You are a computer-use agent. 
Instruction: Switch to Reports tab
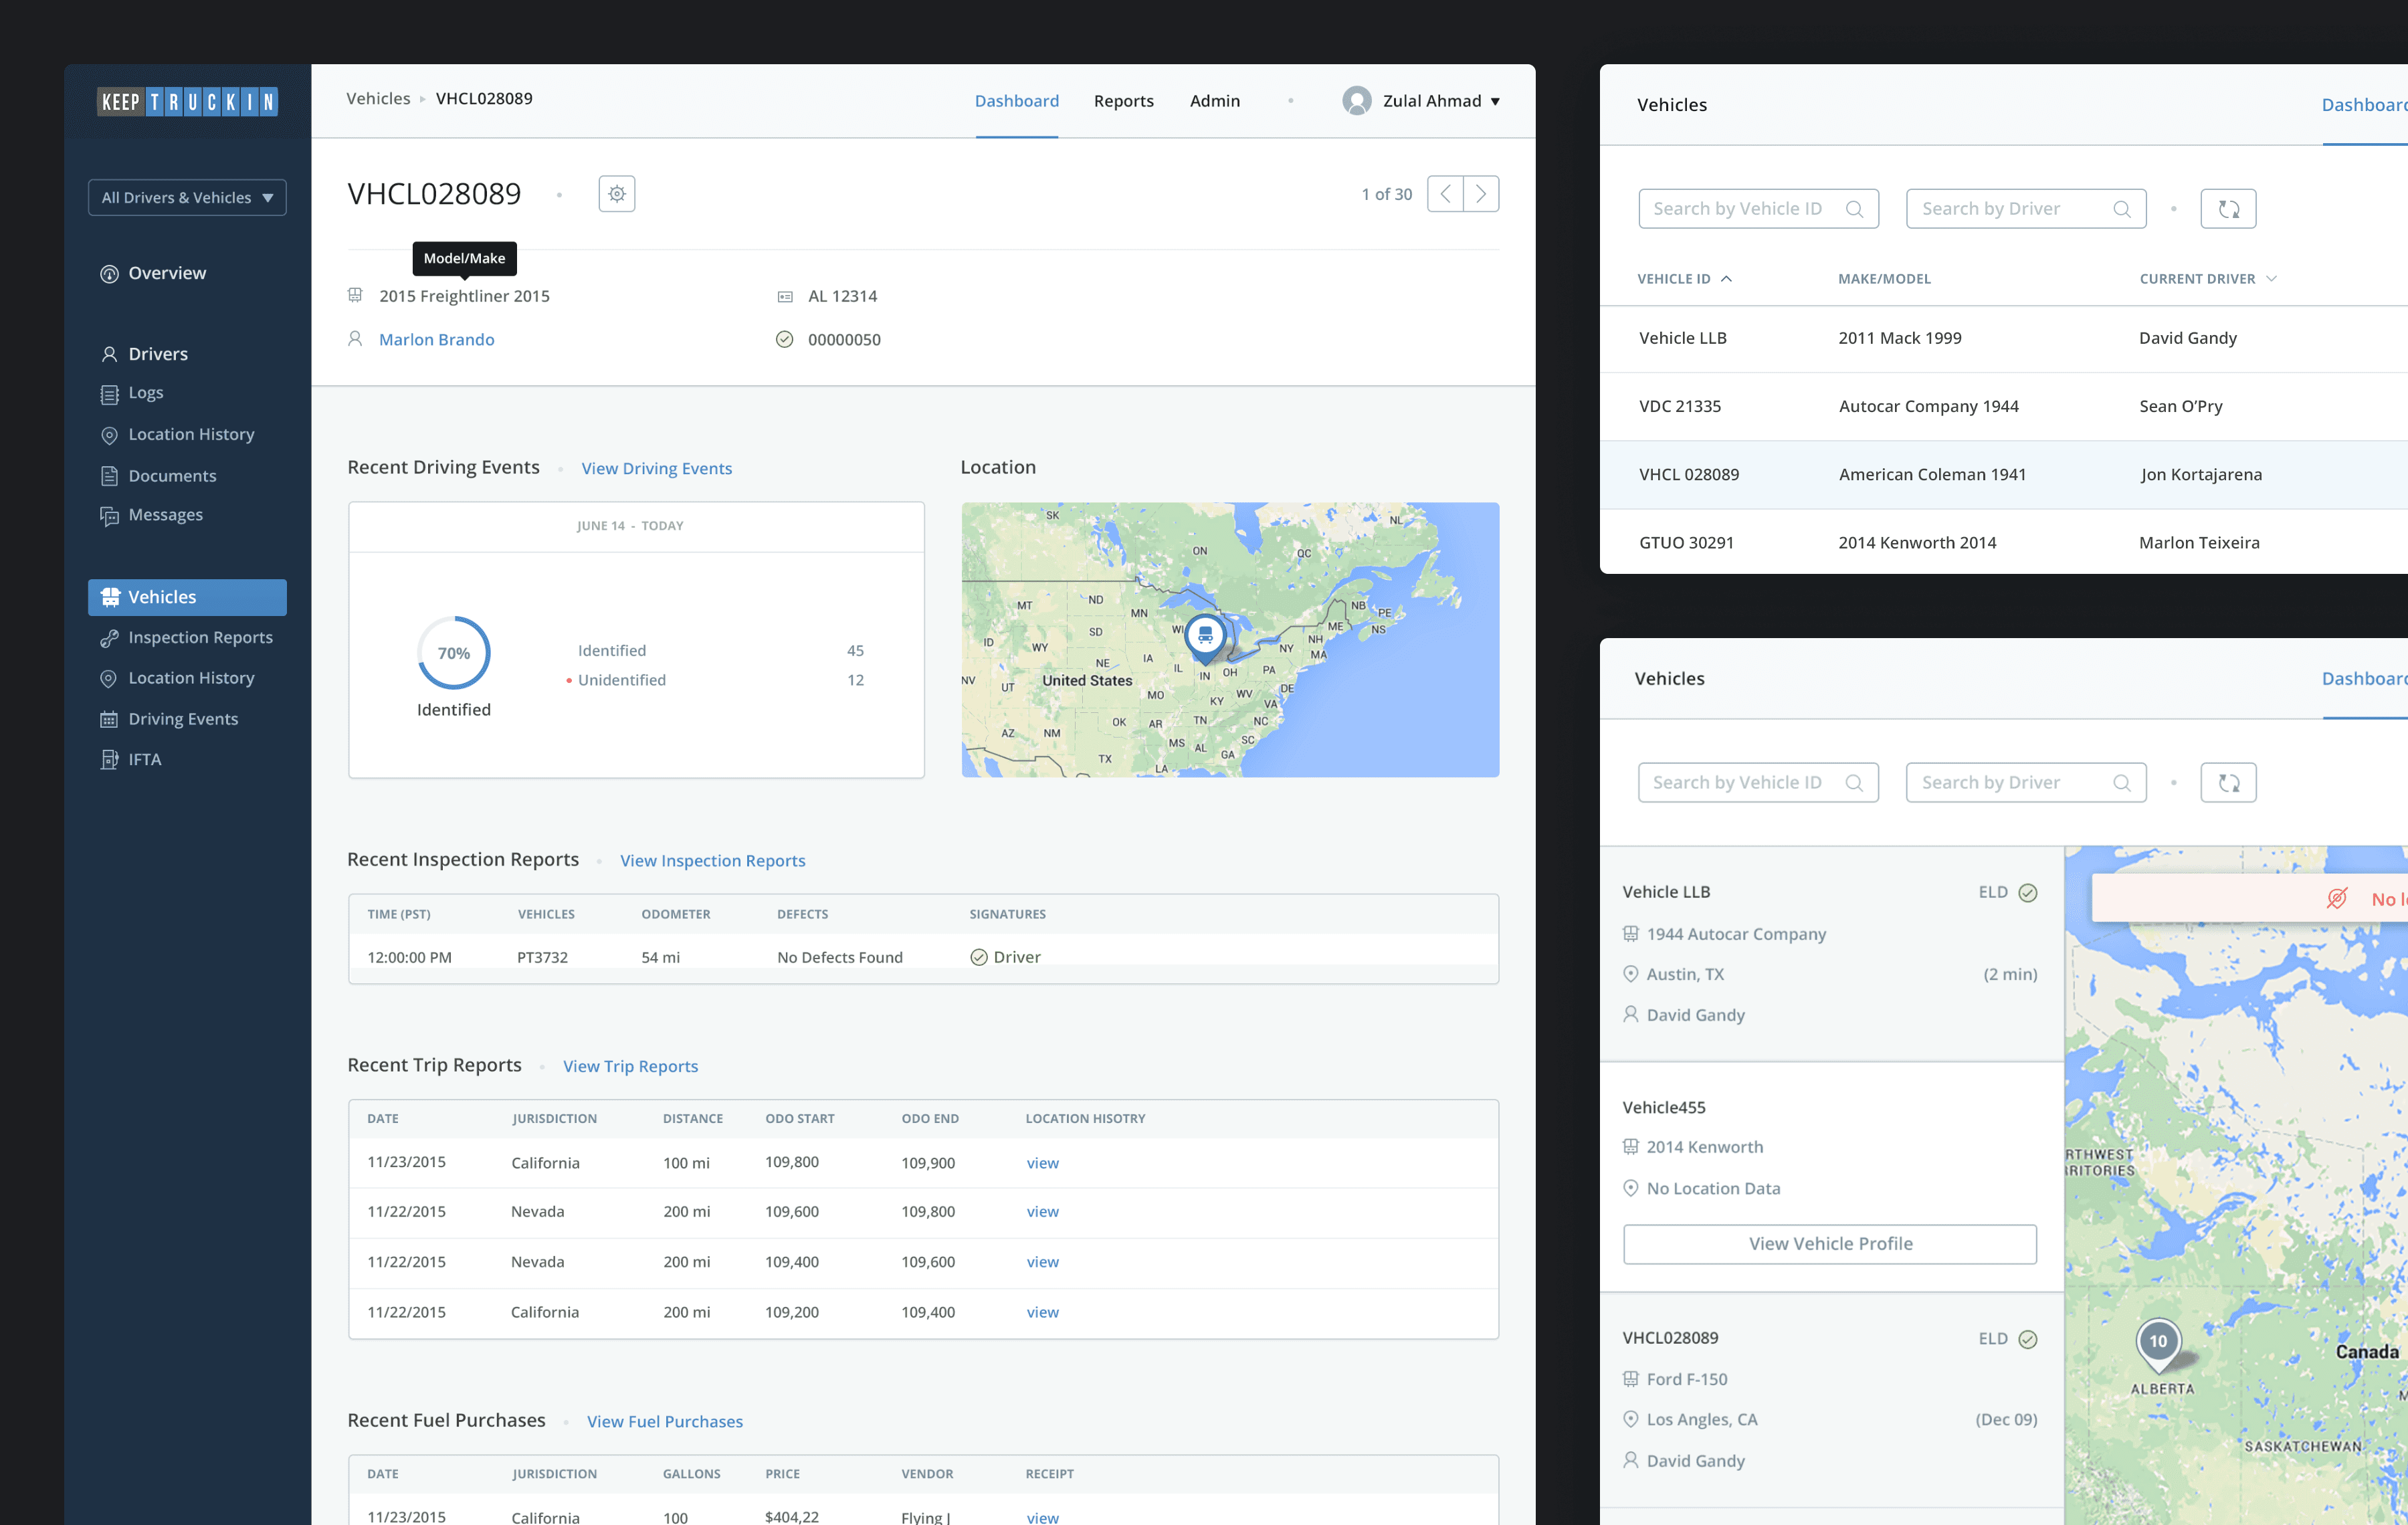[x=1123, y=101]
